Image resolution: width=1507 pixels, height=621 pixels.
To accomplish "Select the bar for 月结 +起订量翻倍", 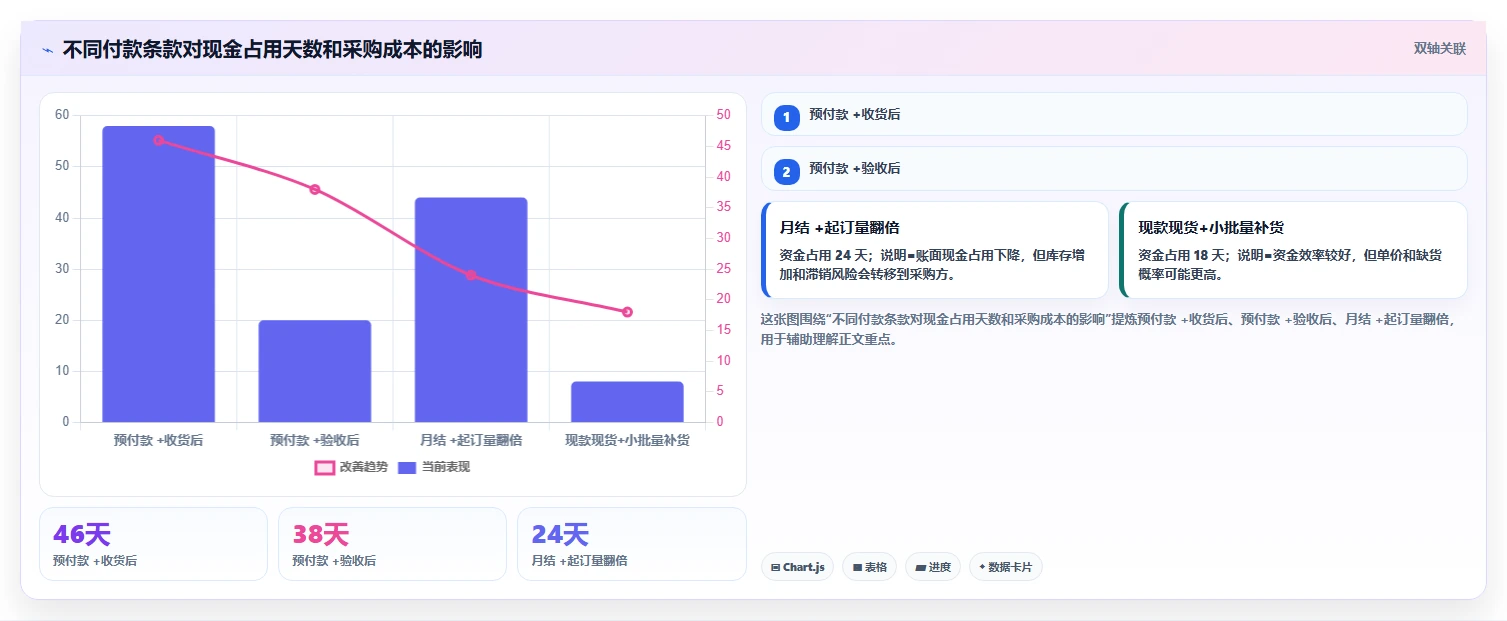I will tap(471, 310).
